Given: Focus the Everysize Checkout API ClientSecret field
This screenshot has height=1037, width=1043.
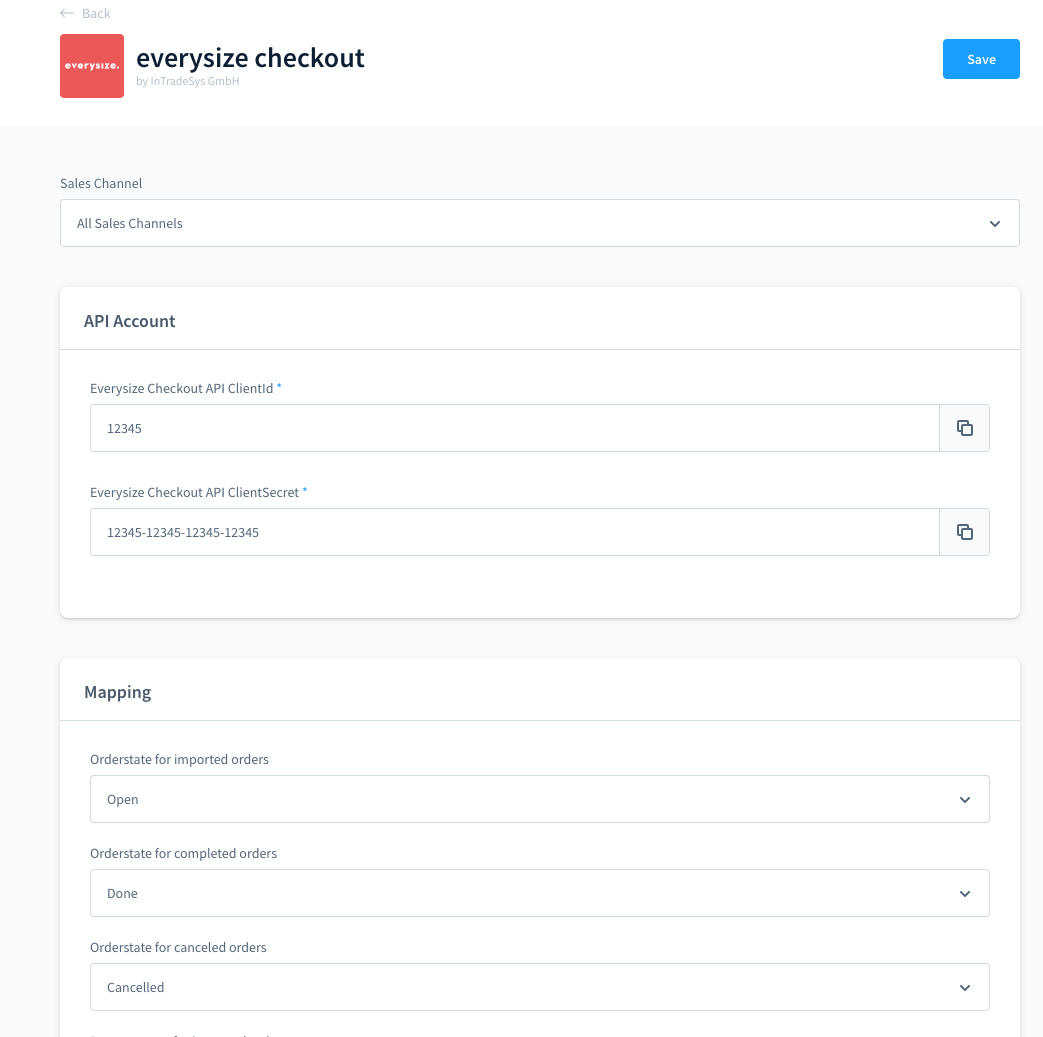Looking at the screenshot, I should tap(514, 532).
